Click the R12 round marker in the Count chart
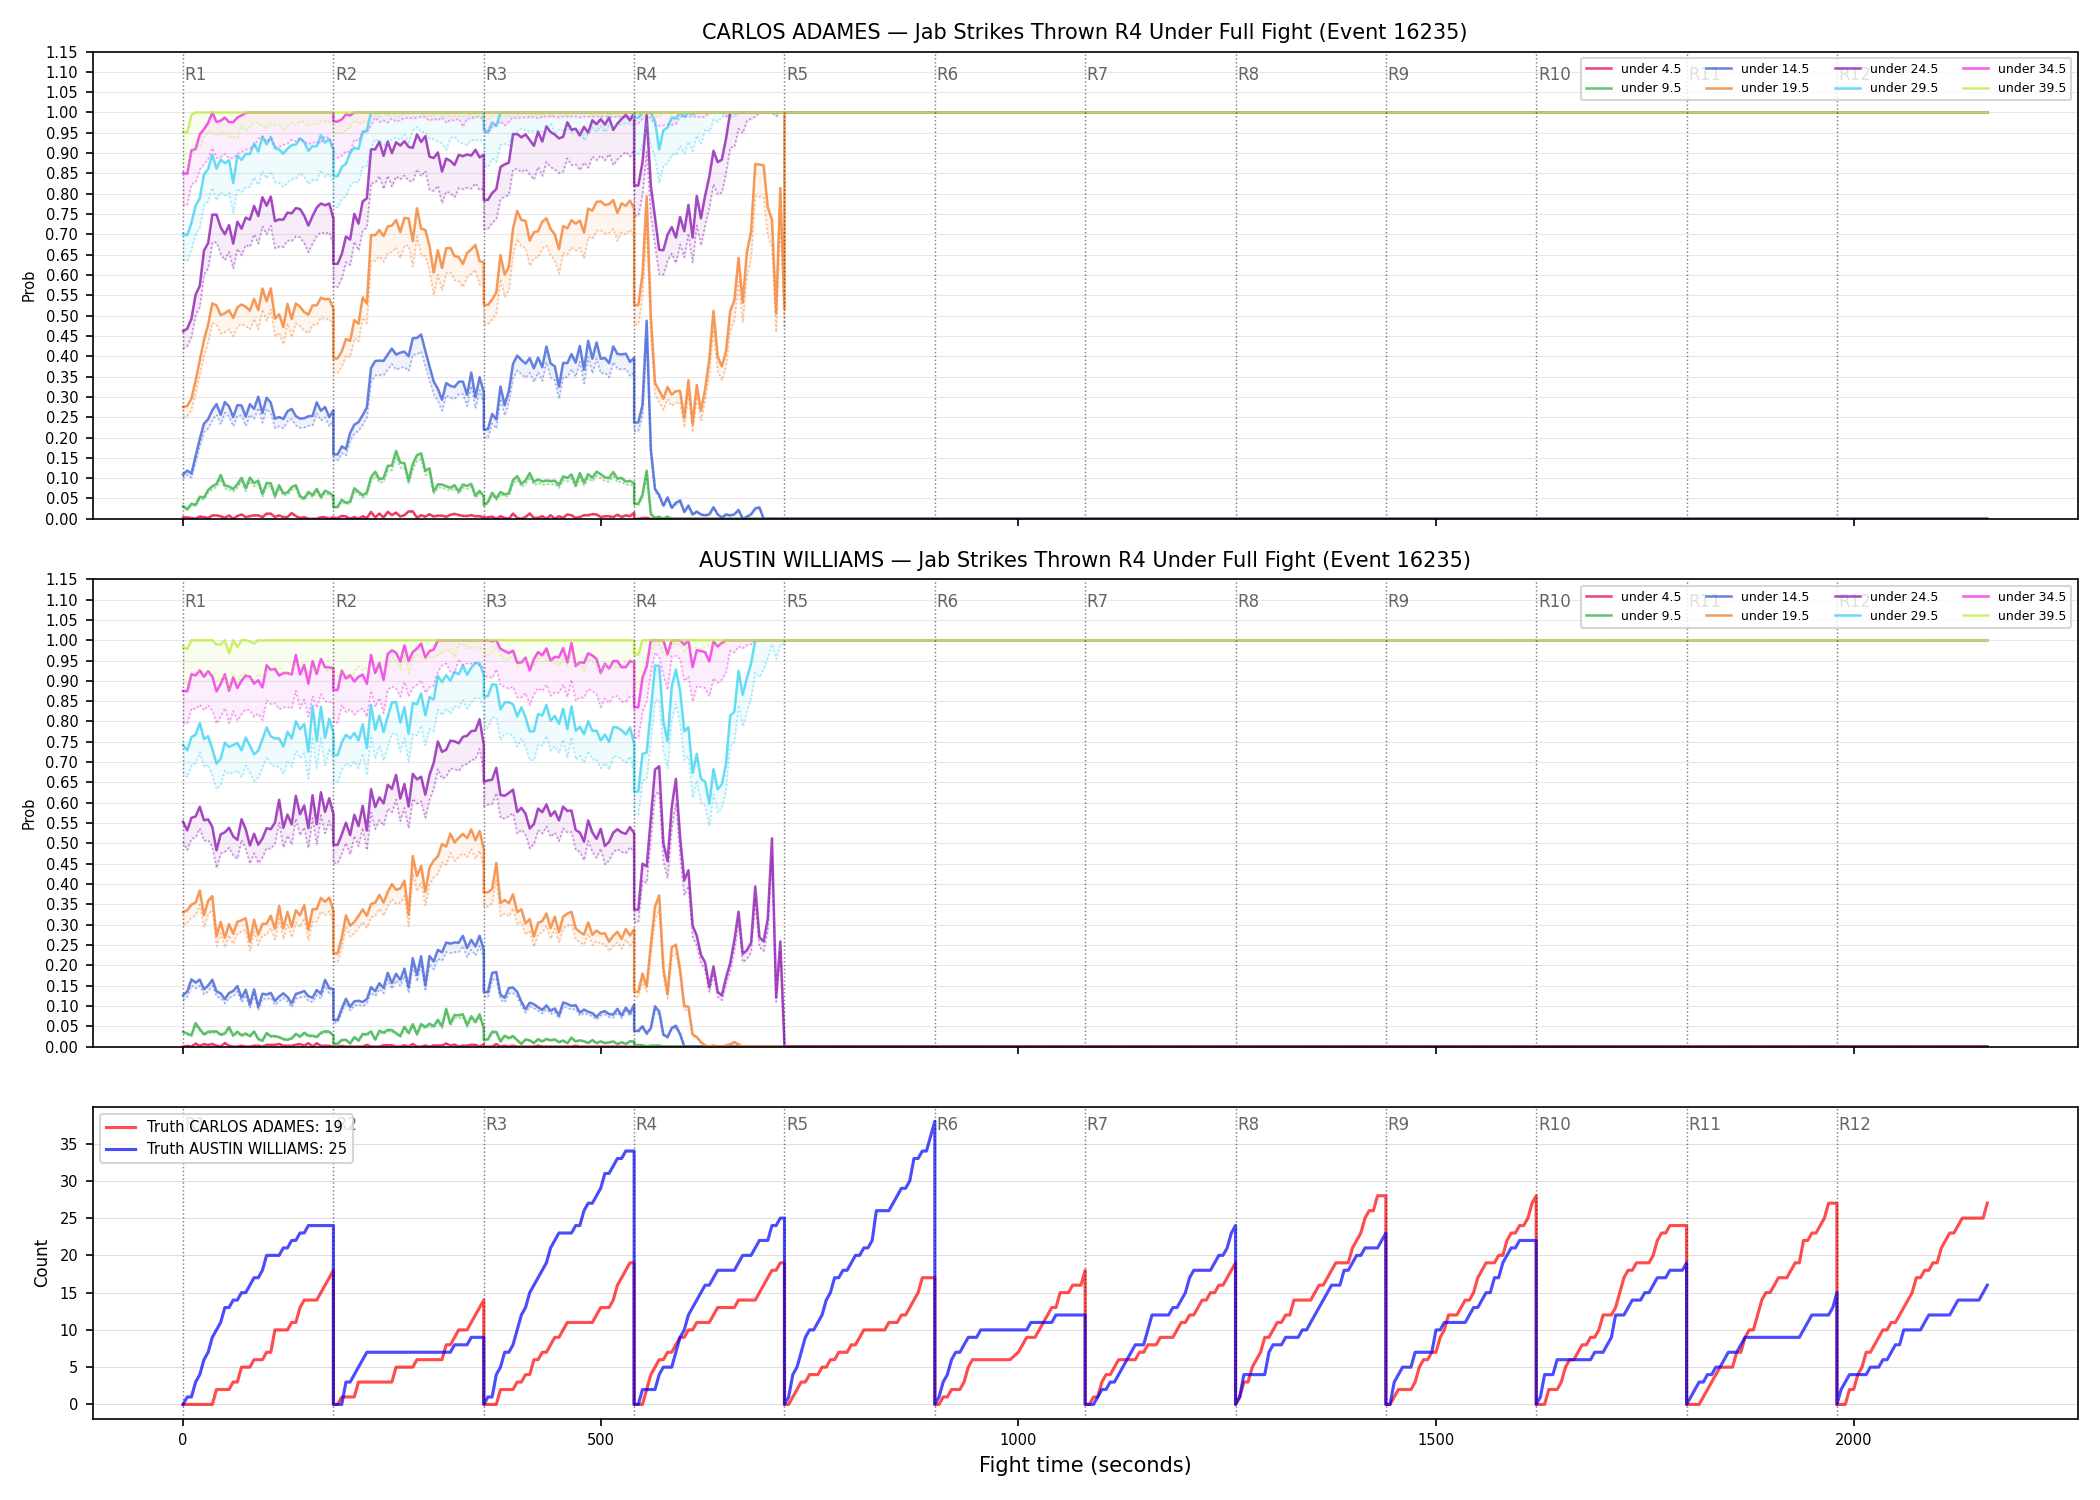The height and width of the screenshot is (1500, 2100). point(1854,1124)
